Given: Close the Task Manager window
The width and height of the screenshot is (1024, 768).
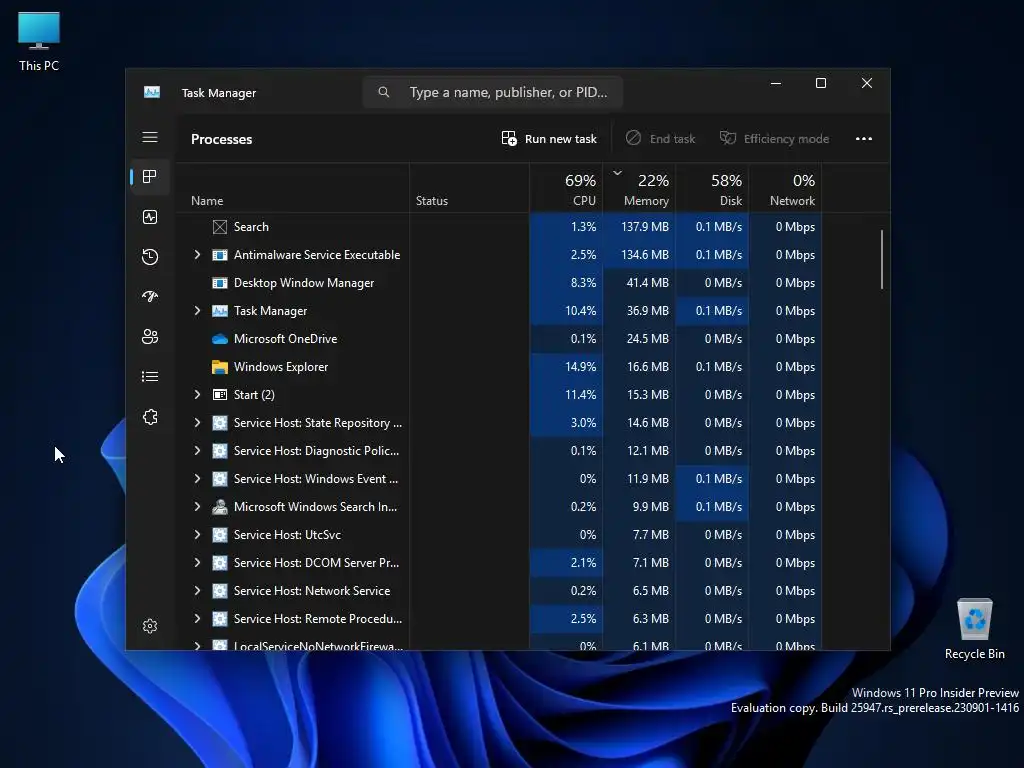Looking at the screenshot, I should coord(867,83).
